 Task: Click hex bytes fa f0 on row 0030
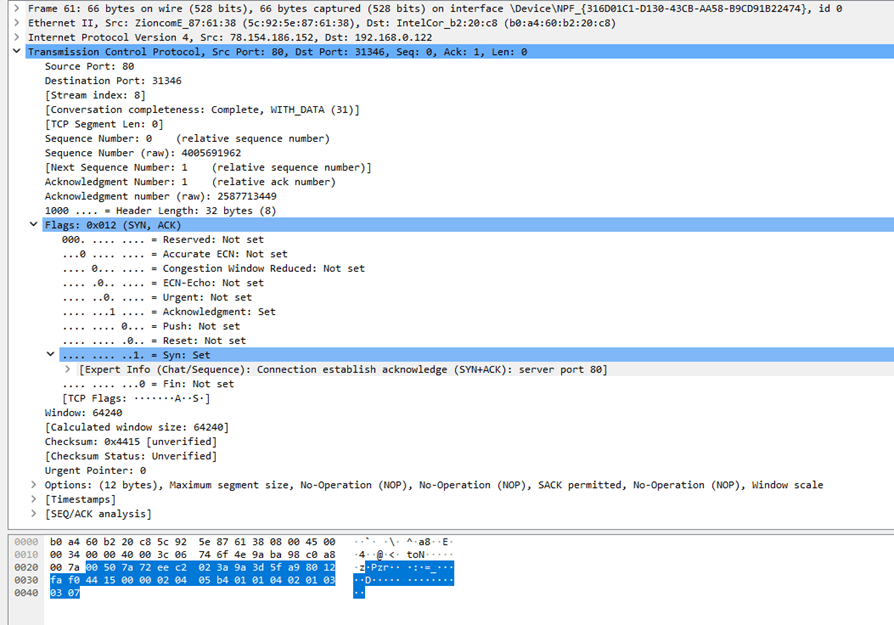point(65,580)
